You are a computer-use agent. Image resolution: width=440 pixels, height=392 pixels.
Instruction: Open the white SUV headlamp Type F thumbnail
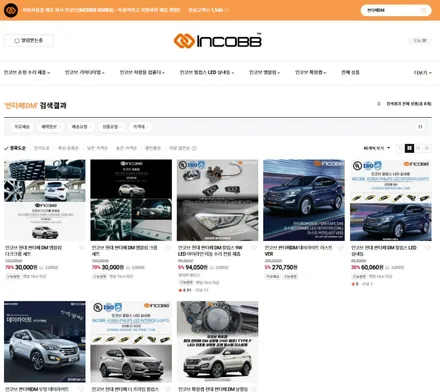[217, 342]
